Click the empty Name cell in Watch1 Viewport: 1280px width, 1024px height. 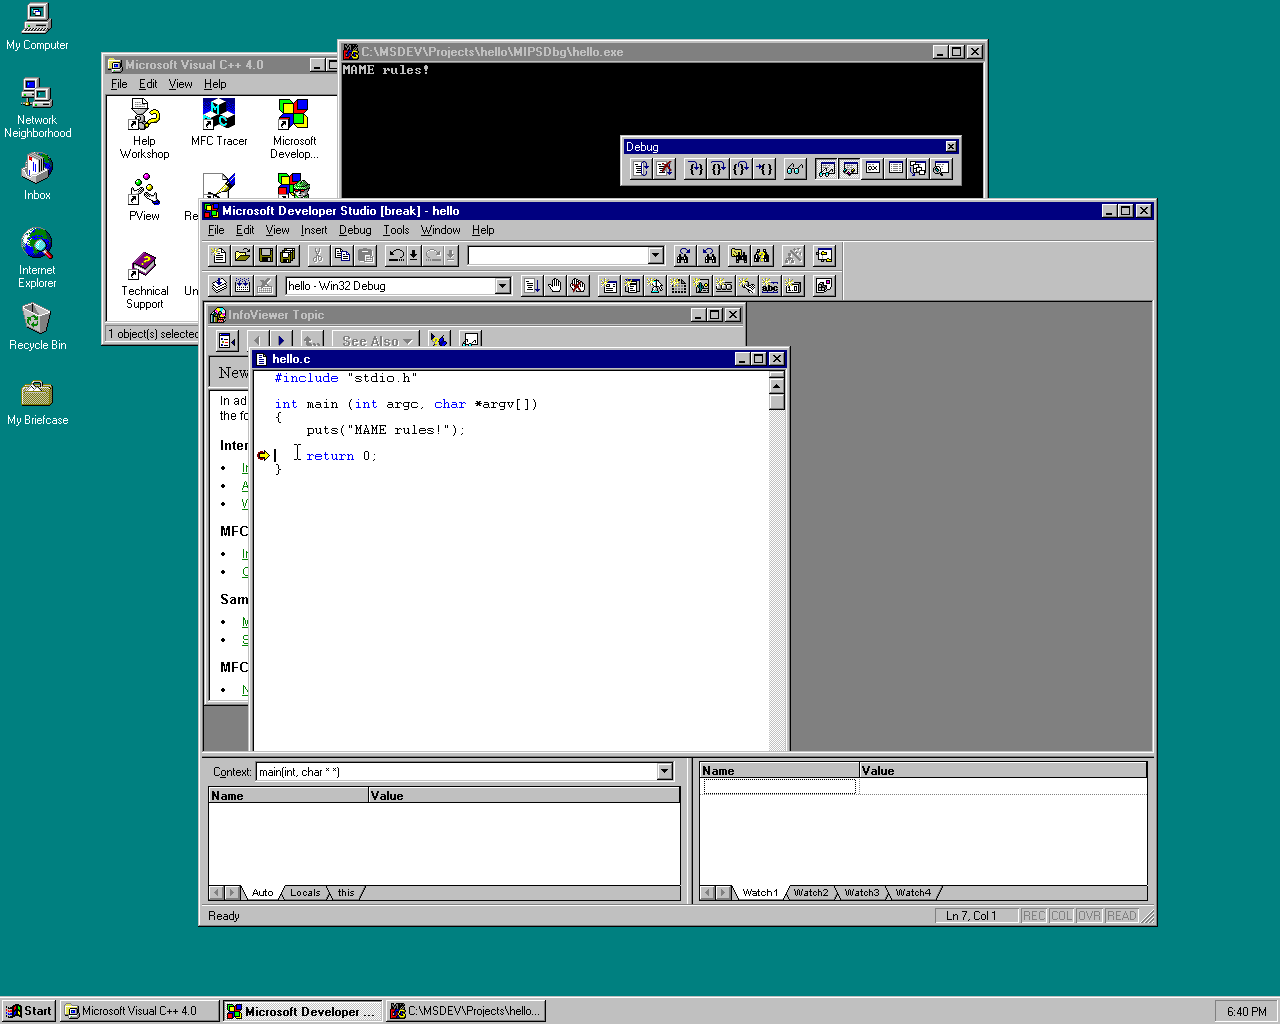[779, 787]
